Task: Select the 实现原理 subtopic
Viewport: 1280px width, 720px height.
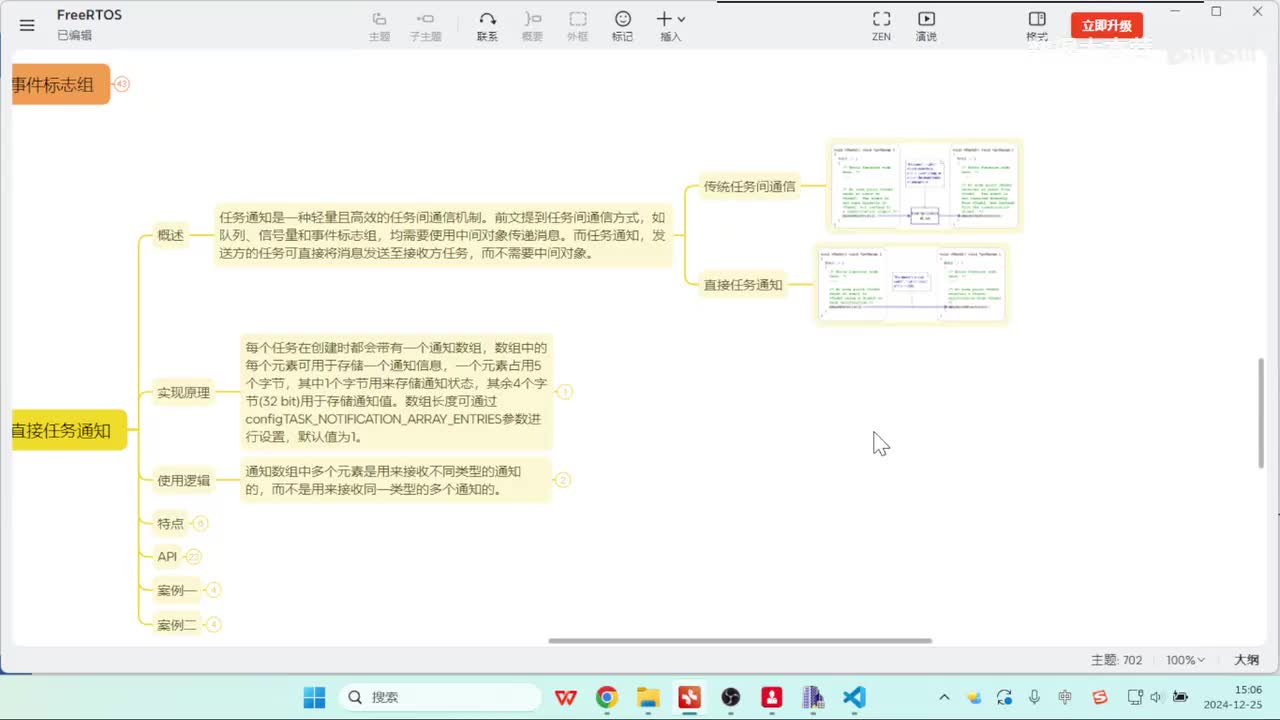Action: coord(184,392)
